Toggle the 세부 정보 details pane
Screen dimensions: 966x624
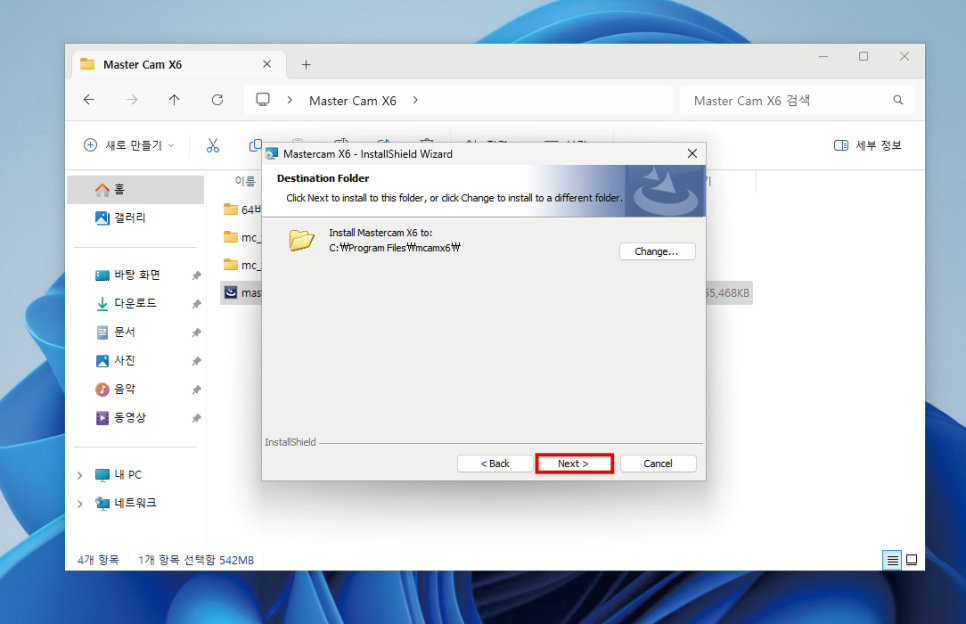click(867, 145)
